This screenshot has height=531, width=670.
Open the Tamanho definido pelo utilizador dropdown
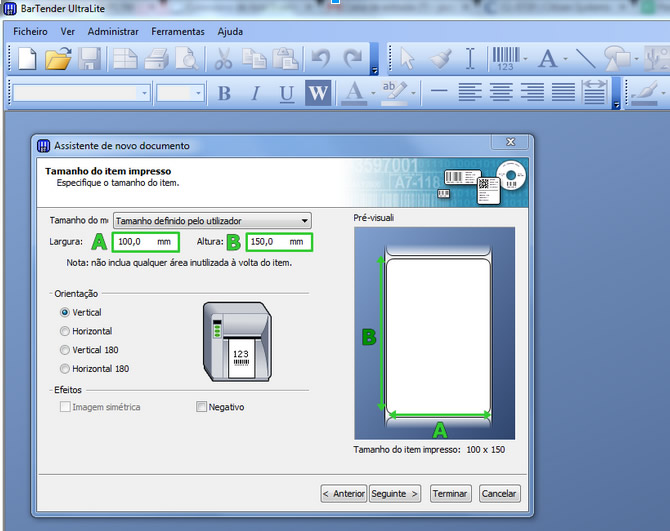[x=211, y=221]
